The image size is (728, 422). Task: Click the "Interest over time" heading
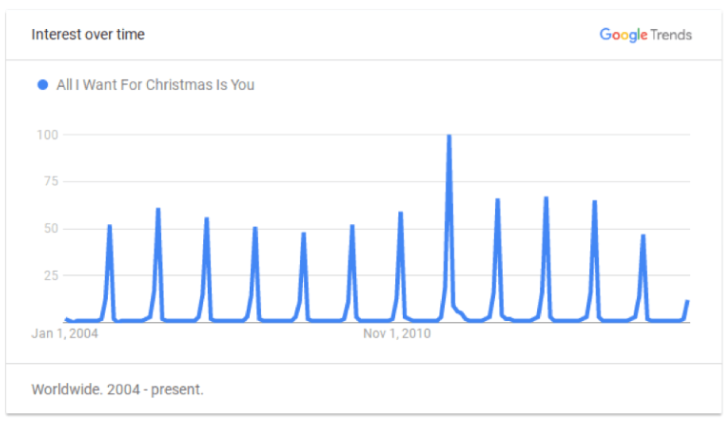(88, 35)
